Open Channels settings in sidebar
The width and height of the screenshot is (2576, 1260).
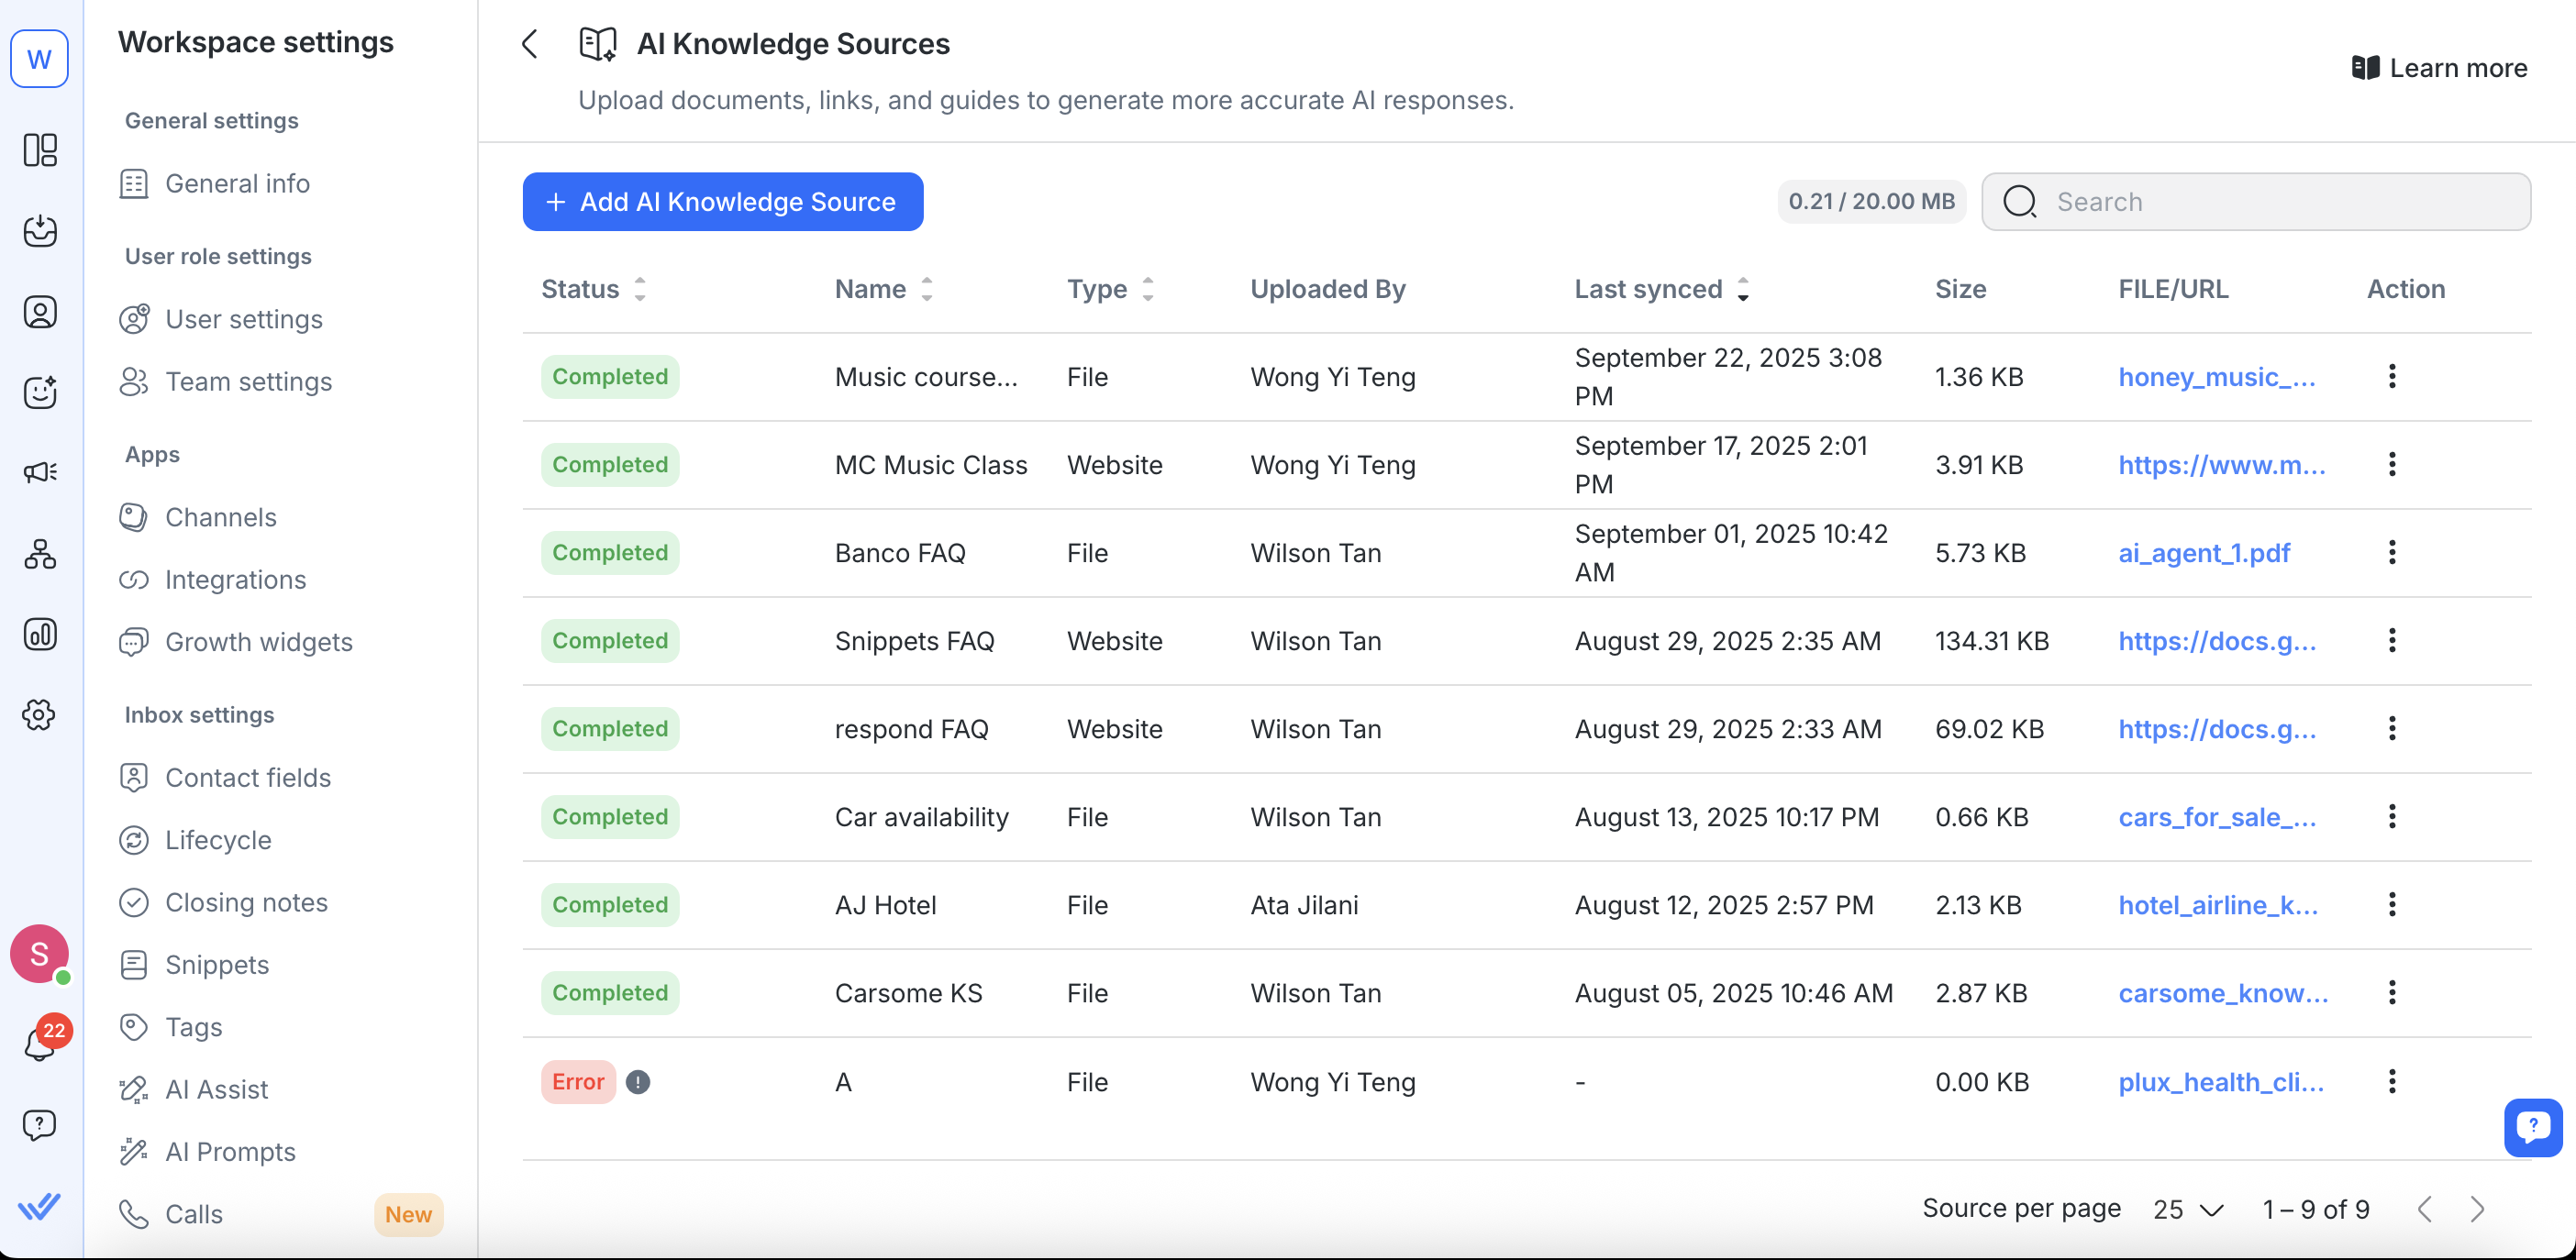(x=220, y=517)
